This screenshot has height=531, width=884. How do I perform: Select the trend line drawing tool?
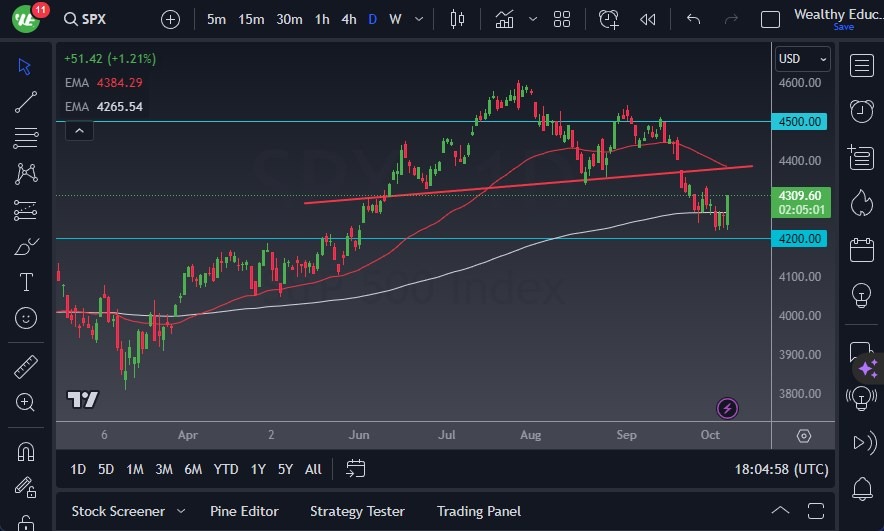(x=26, y=101)
